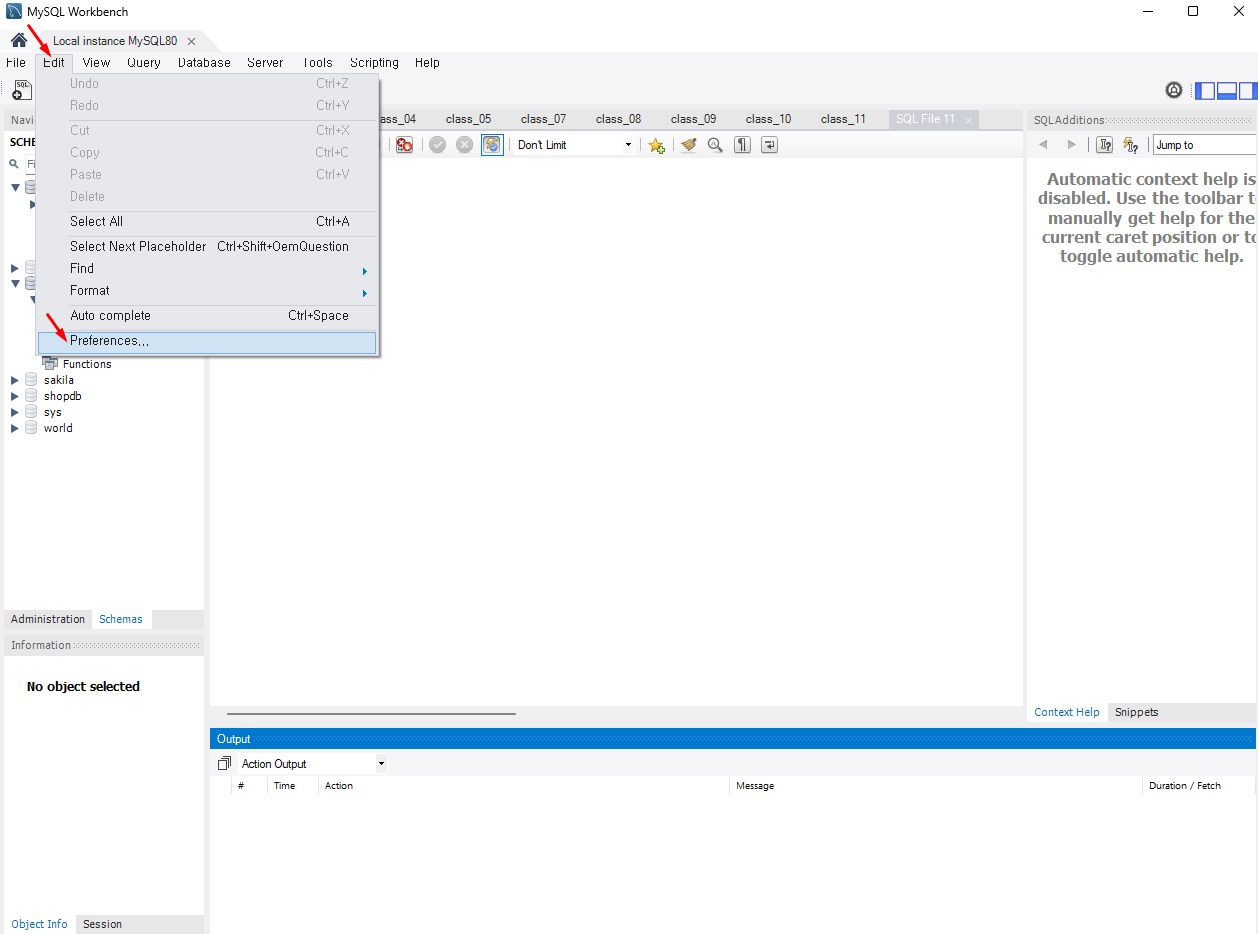
Task: Switch to the class_08 tab
Action: 619,119
